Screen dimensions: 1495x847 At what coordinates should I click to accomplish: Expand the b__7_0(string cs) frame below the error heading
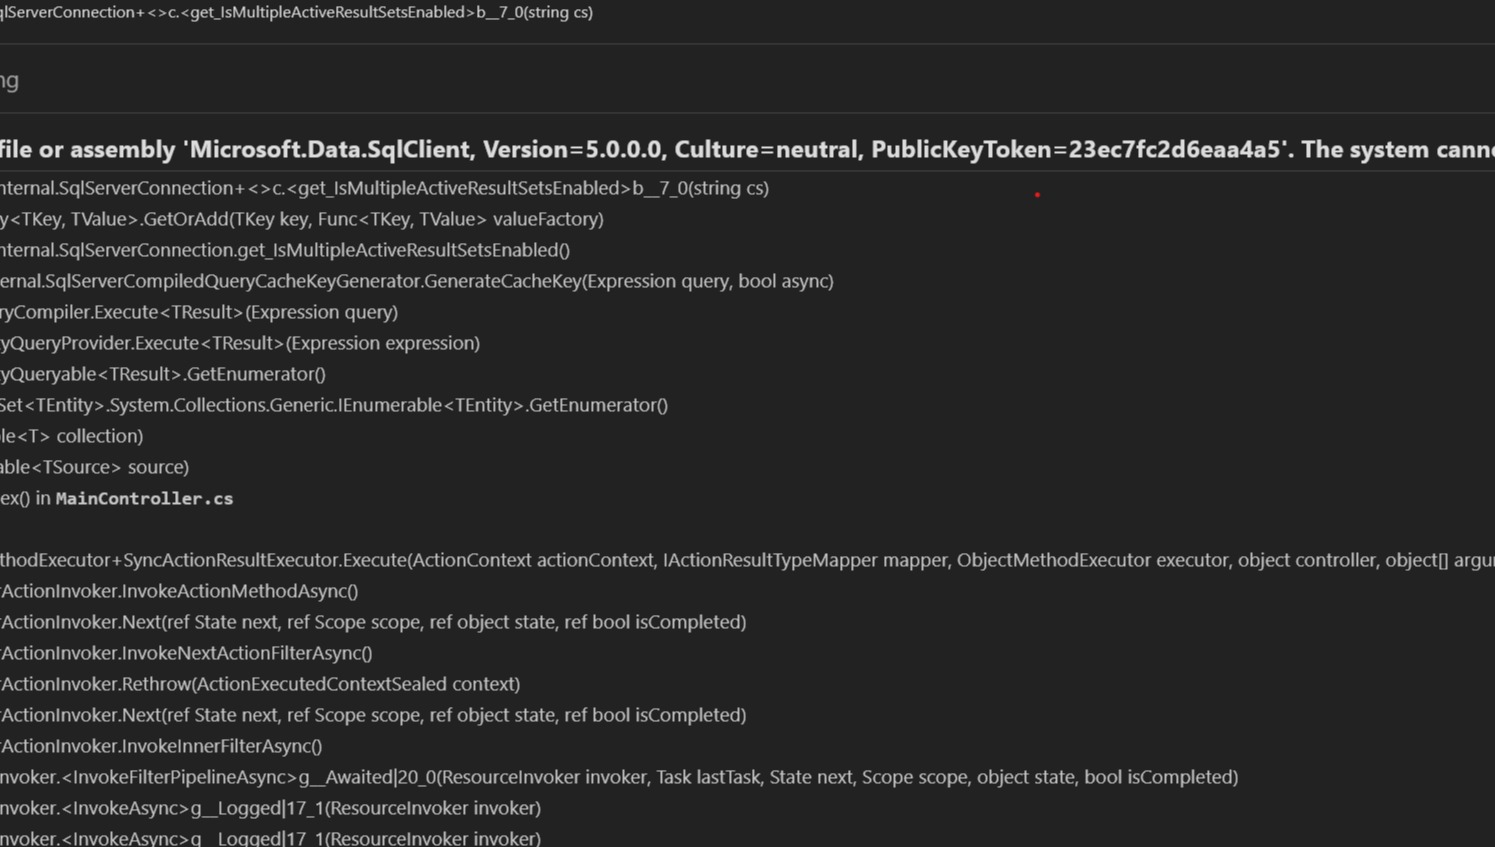384,188
